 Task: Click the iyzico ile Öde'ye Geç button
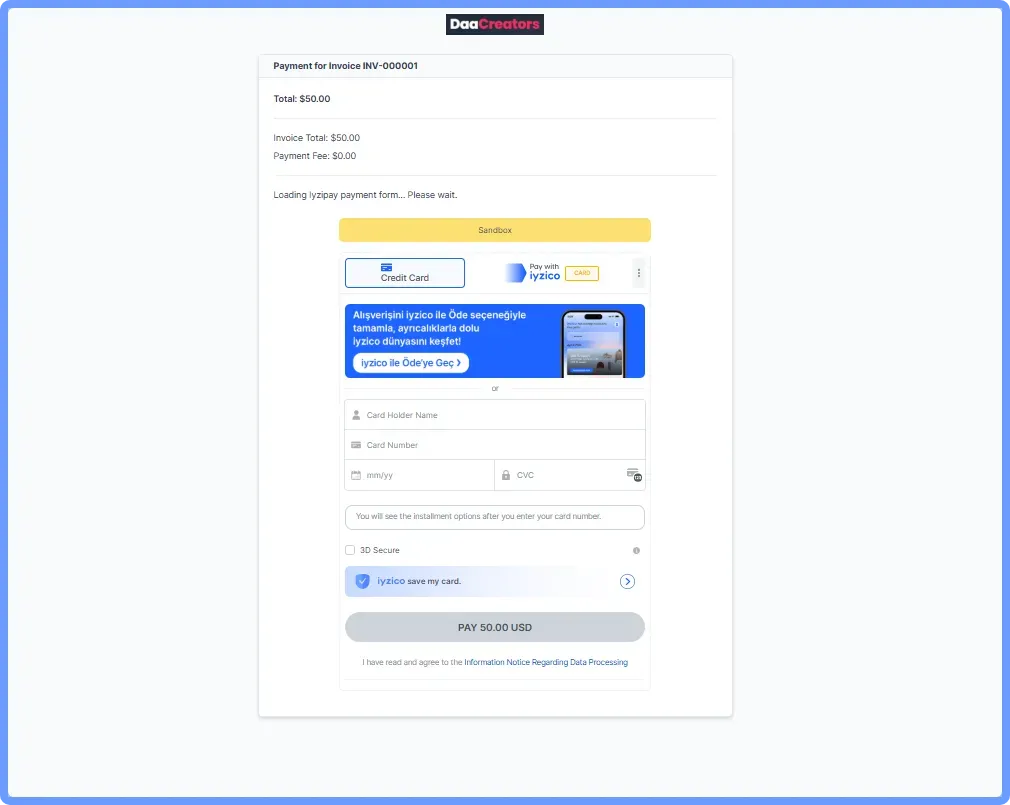[x=411, y=363]
